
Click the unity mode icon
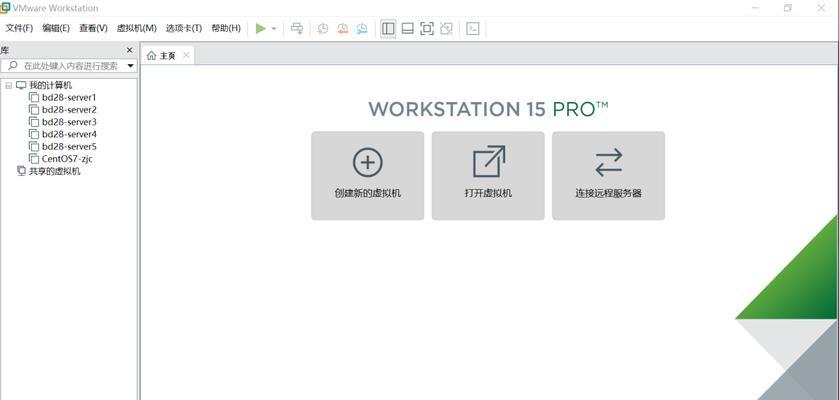446,28
